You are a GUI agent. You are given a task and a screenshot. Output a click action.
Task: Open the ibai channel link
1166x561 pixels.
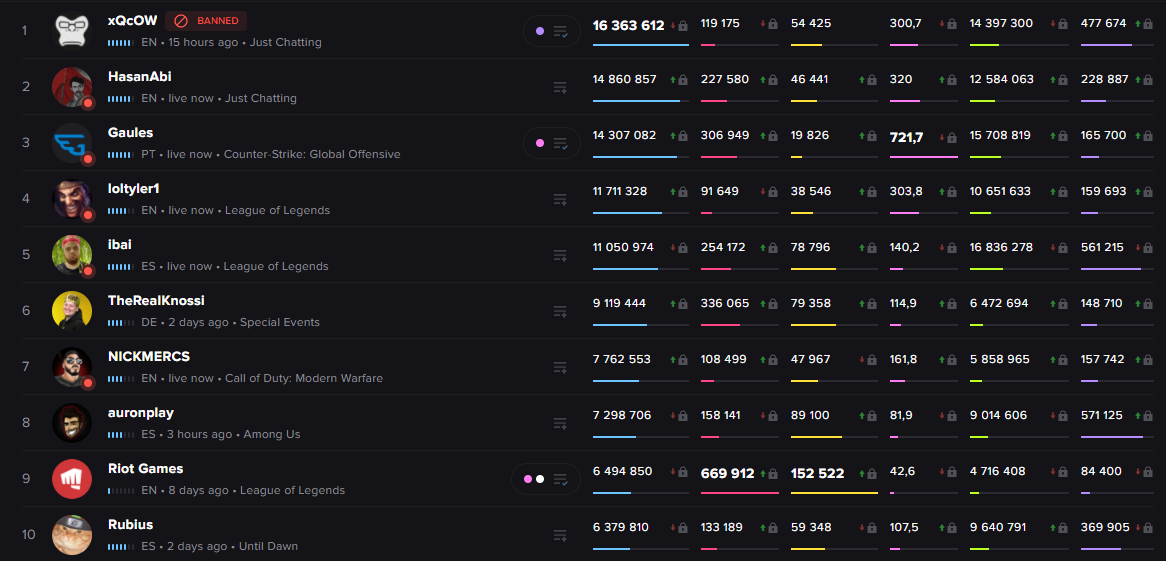(120, 245)
